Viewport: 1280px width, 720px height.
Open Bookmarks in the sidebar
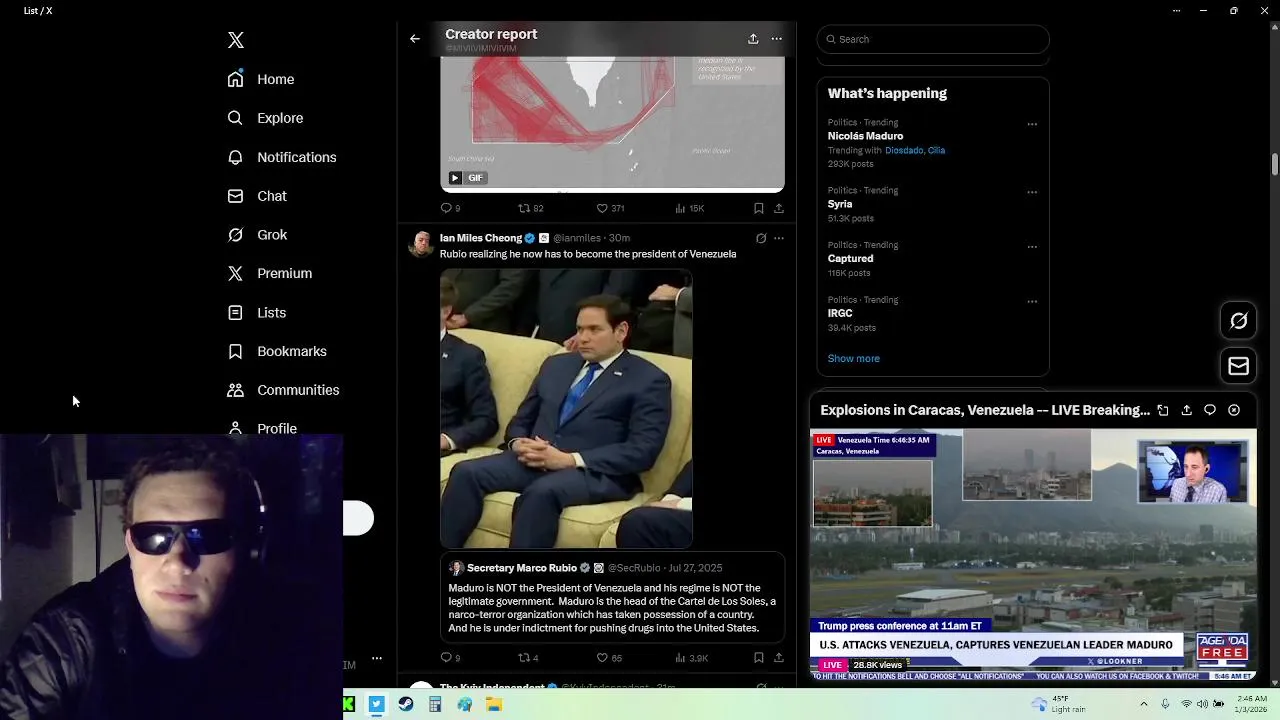pos(276,351)
